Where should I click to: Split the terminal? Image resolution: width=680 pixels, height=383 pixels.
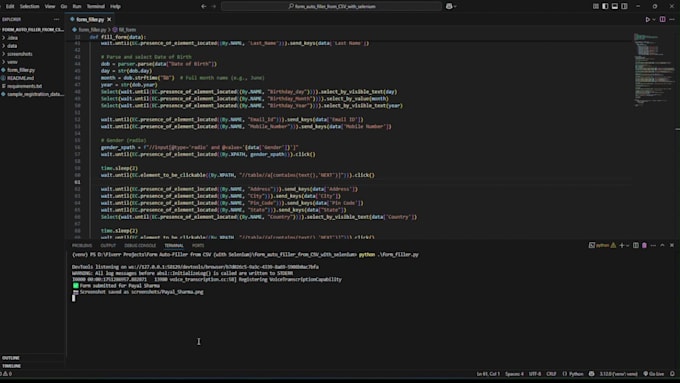click(636, 246)
